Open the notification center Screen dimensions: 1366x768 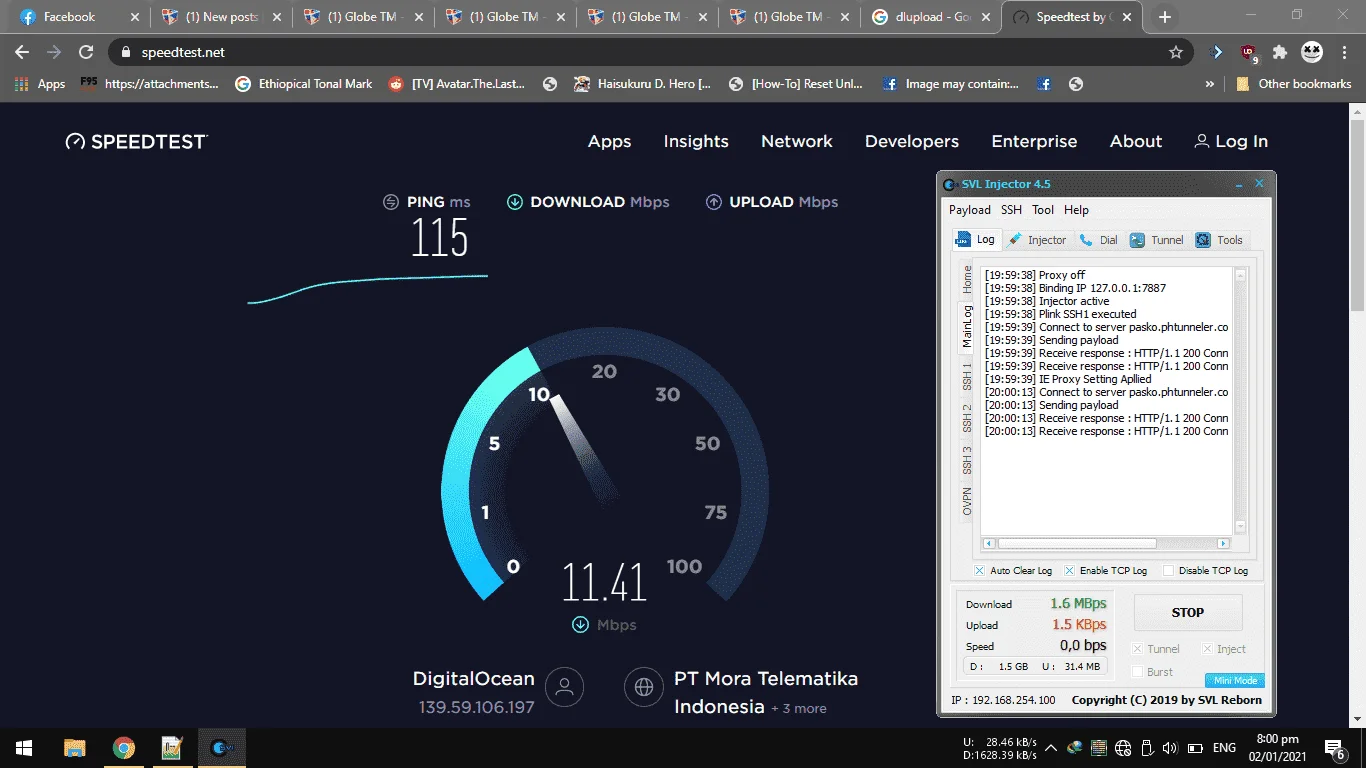click(x=1335, y=748)
